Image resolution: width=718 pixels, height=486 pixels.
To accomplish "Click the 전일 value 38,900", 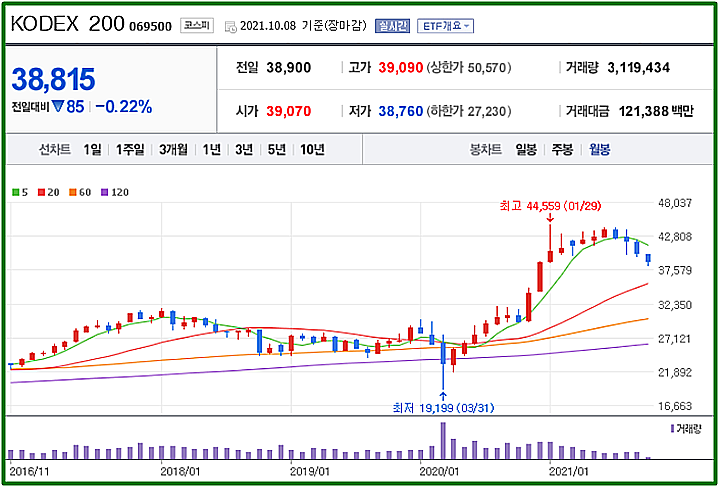I will [x=288, y=68].
